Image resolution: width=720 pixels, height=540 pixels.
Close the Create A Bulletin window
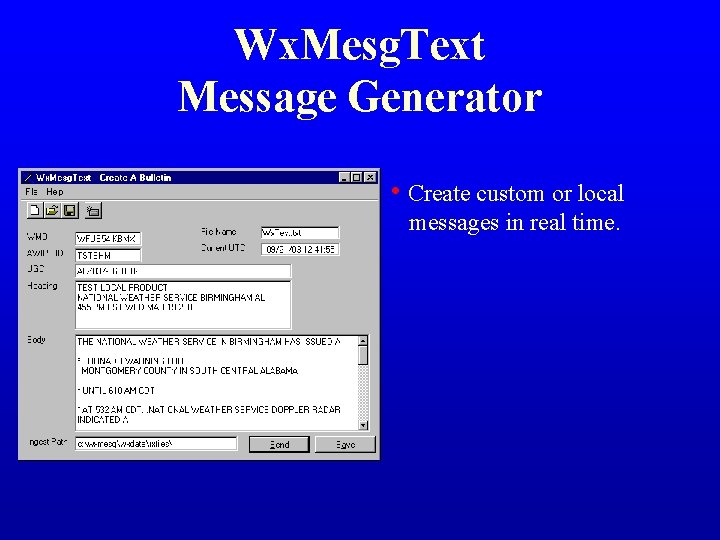(370, 177)
